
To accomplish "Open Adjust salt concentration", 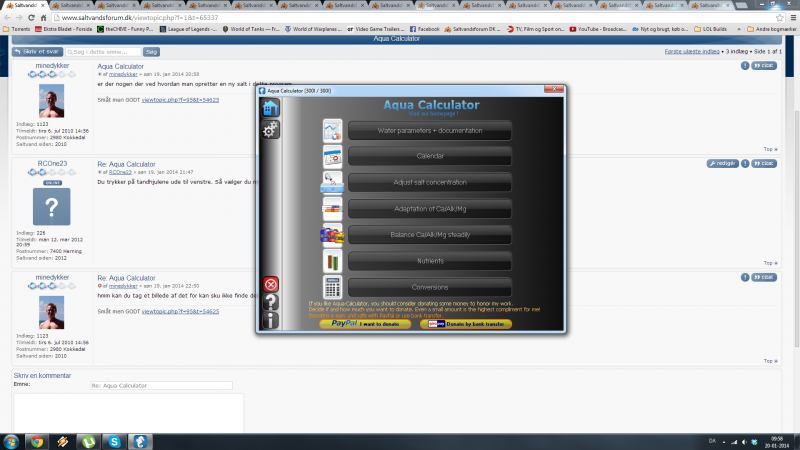I will click(430, 183).
